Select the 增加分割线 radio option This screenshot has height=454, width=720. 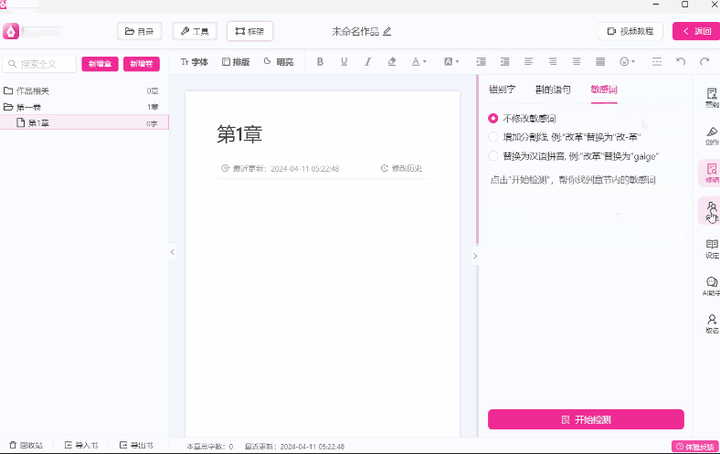pyautogui.click(x=493, y=137)
